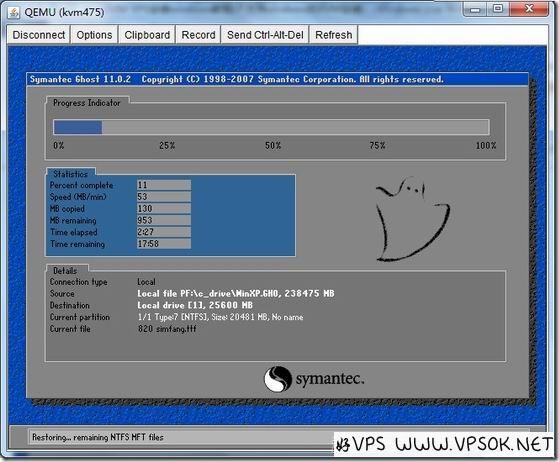Click the Progress Indicator group label
The height and width of the screenshot is (462, 559).
pyautogui.click(x=87, y=103)
